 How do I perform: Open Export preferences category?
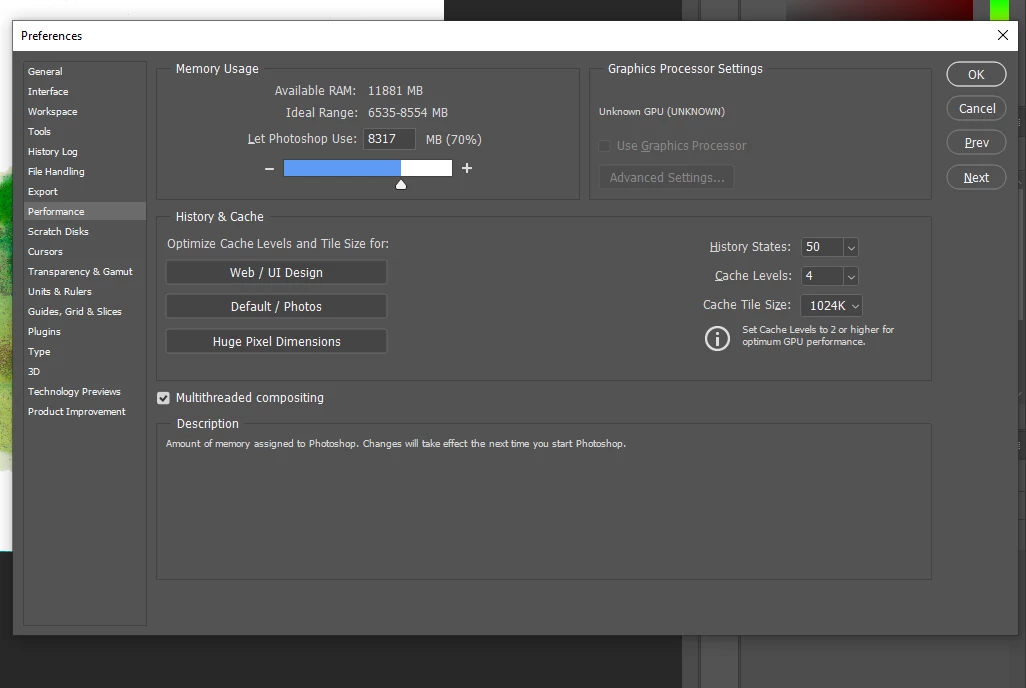[84, 192]
